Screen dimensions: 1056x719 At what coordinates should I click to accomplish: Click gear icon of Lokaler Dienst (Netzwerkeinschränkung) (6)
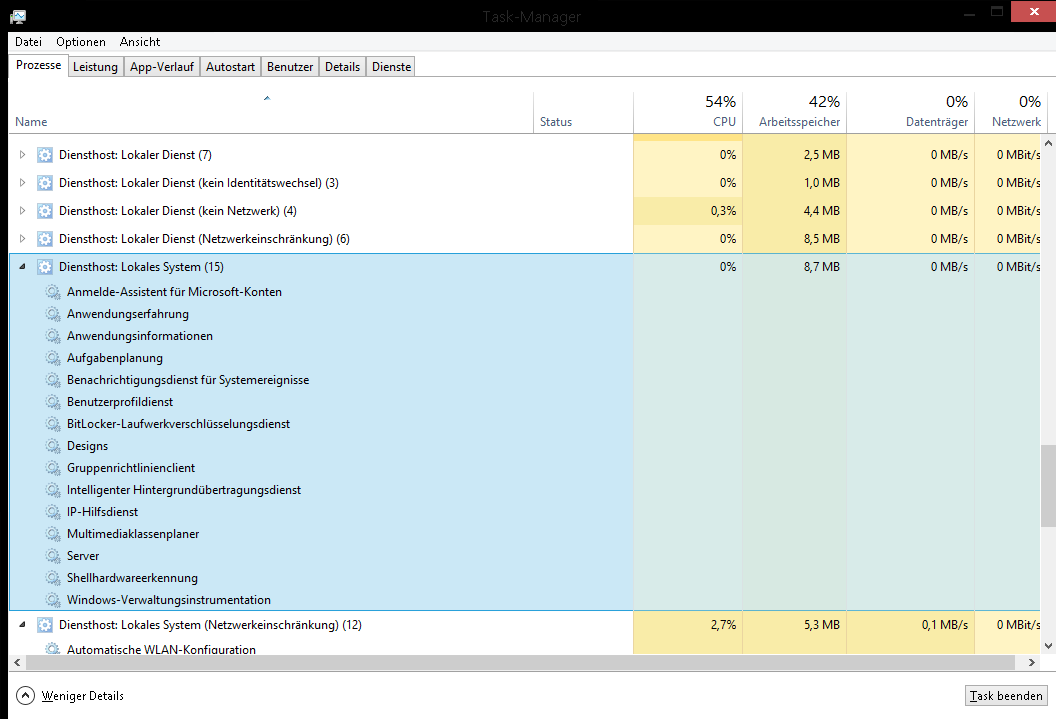44,239
